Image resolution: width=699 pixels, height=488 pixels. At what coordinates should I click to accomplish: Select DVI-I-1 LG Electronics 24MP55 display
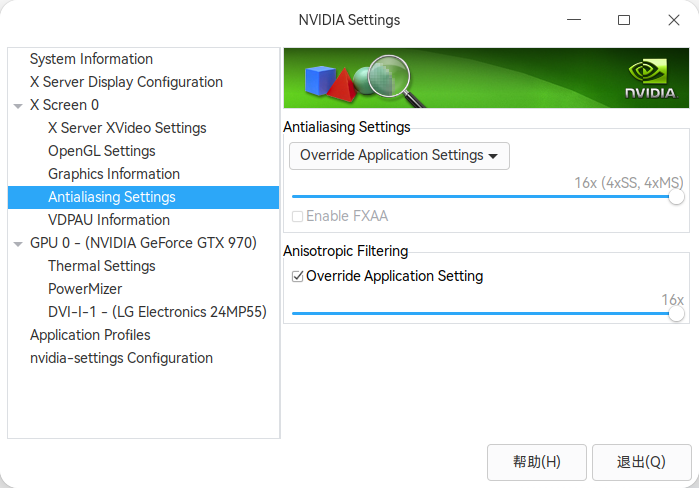pyautogui.click(x=157, y=312)
